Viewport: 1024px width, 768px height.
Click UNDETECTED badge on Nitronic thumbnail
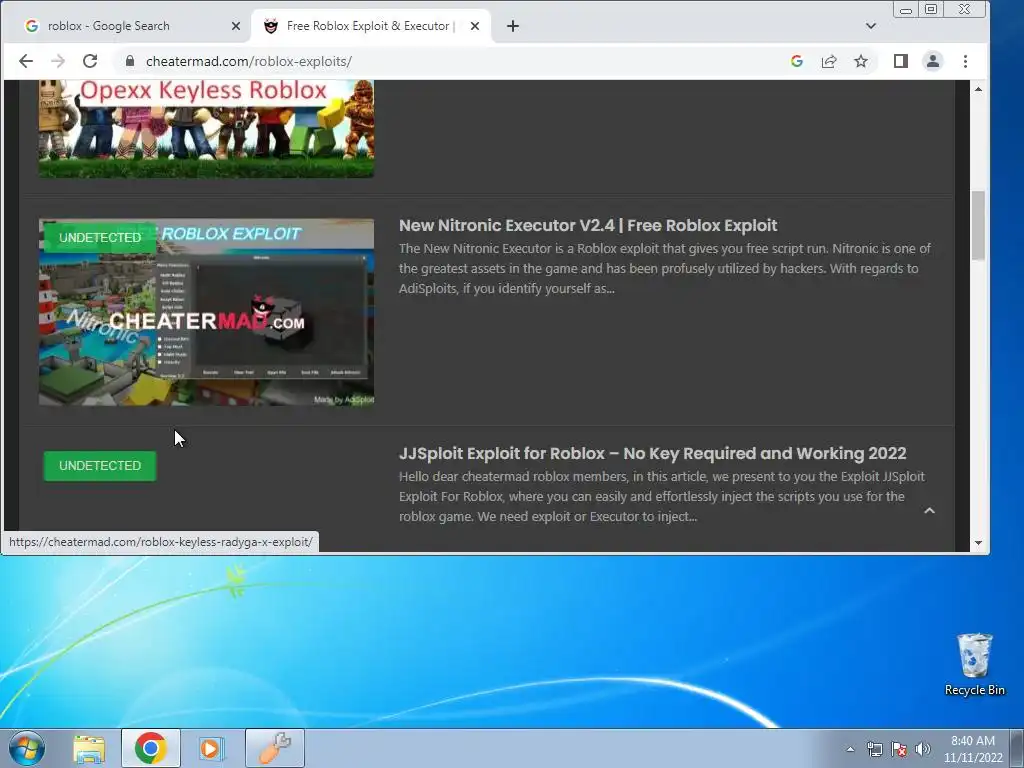[x=100, y=238]
